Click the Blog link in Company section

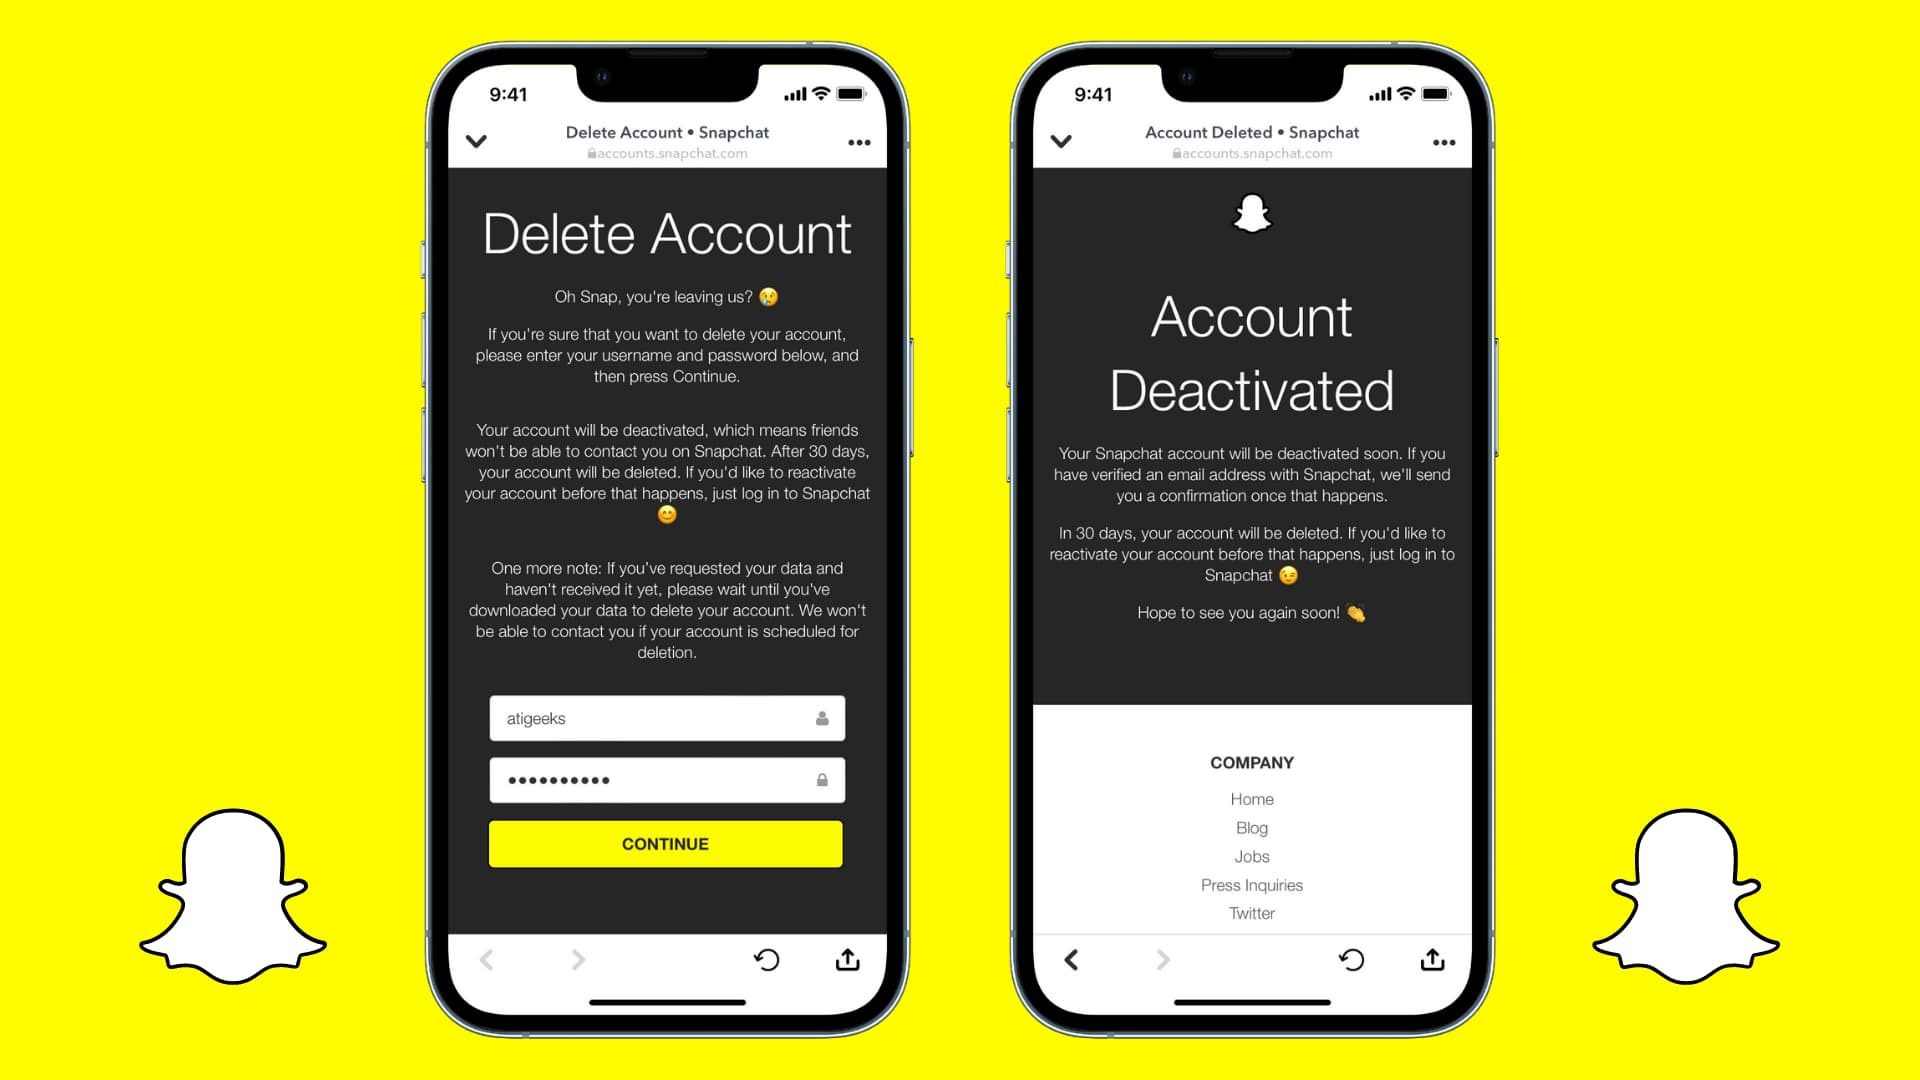point(1251,828)
